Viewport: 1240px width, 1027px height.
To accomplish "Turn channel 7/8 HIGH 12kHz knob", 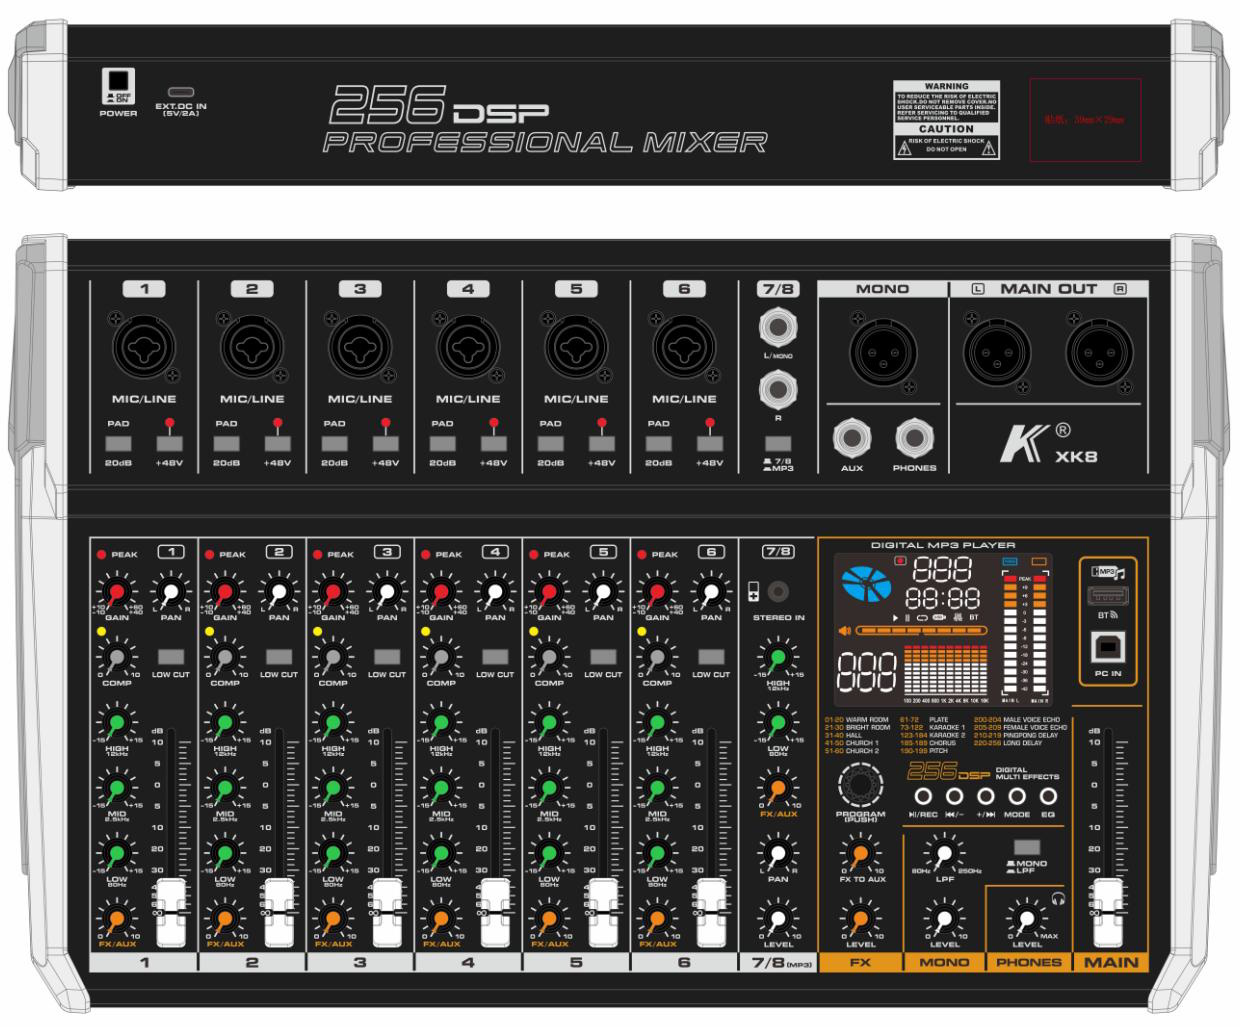I will (x=778, y=659).
